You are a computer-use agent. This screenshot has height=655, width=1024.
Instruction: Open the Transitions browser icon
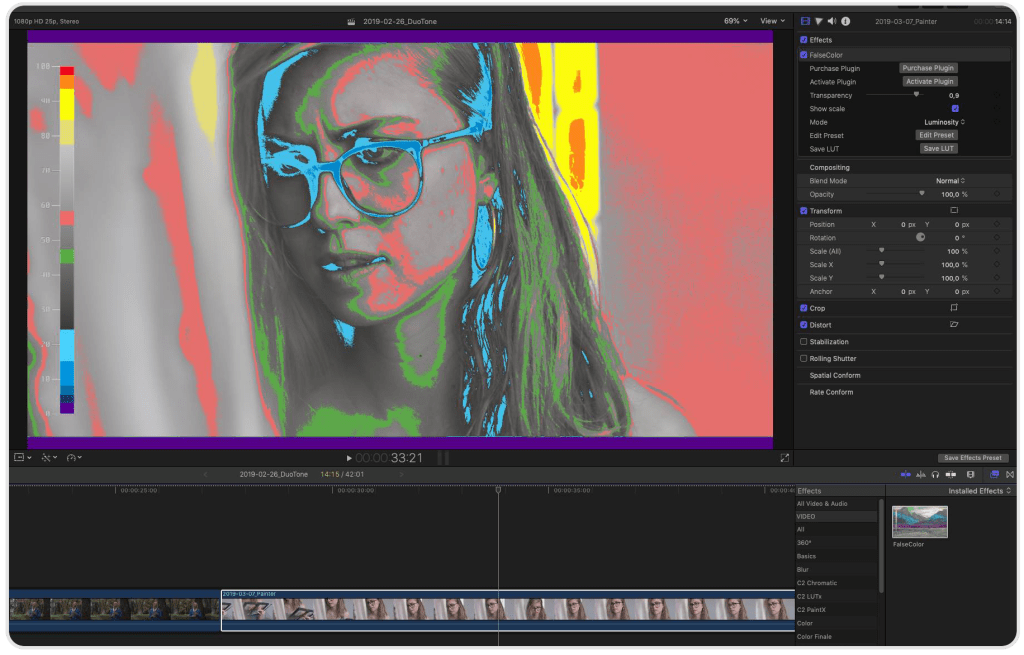coord(1010,474)
